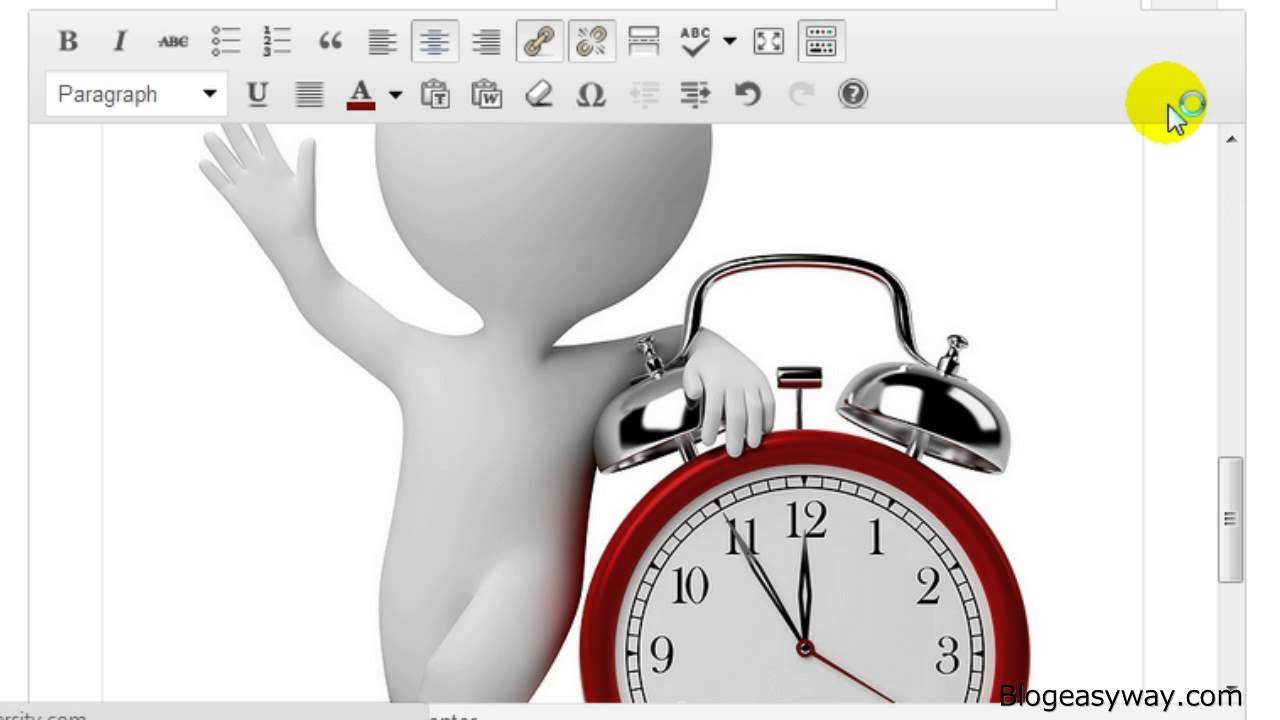Insert a special character omega
This screenshot has height=720, width=1280.
click(x=591, y=94)
